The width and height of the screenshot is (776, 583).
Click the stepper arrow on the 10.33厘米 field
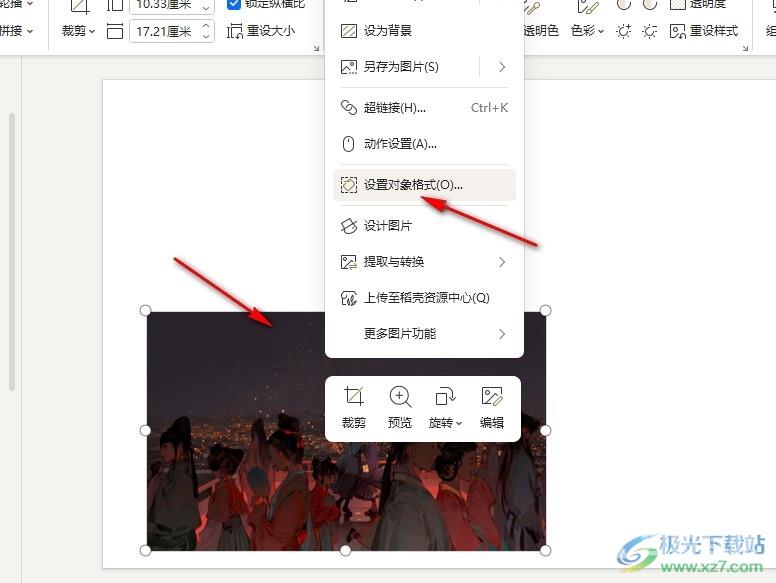pyautogui.click(x=206, y=6)
